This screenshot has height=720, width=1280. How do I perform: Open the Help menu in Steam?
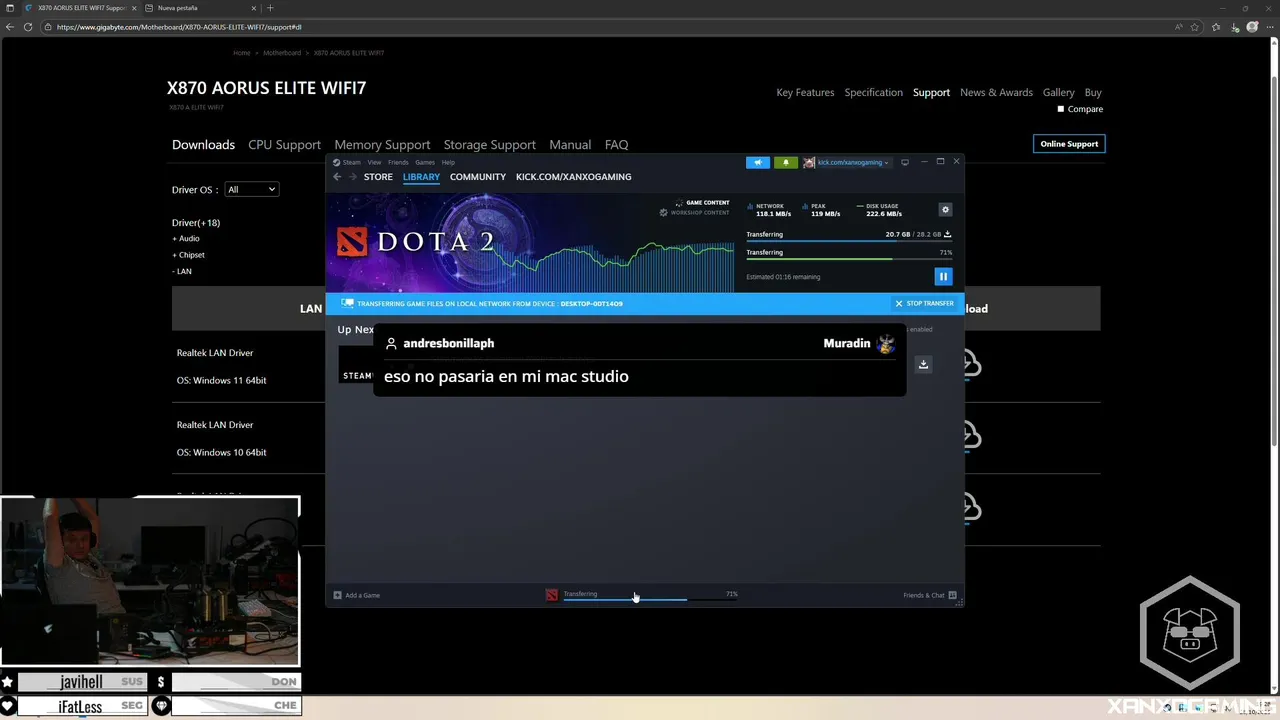[448, 162]
